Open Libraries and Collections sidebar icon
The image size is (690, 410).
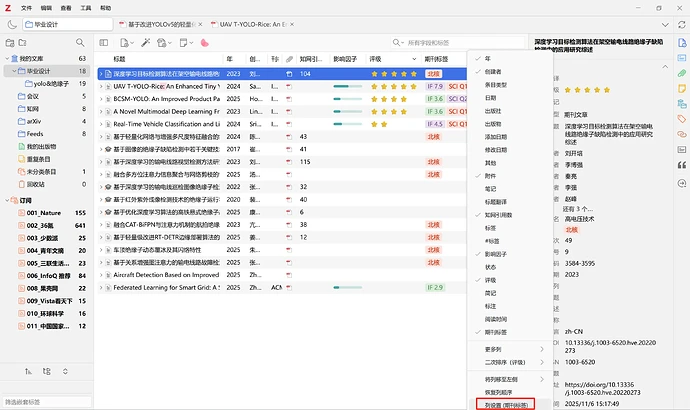pyautogui.click(x=682, y=104)
